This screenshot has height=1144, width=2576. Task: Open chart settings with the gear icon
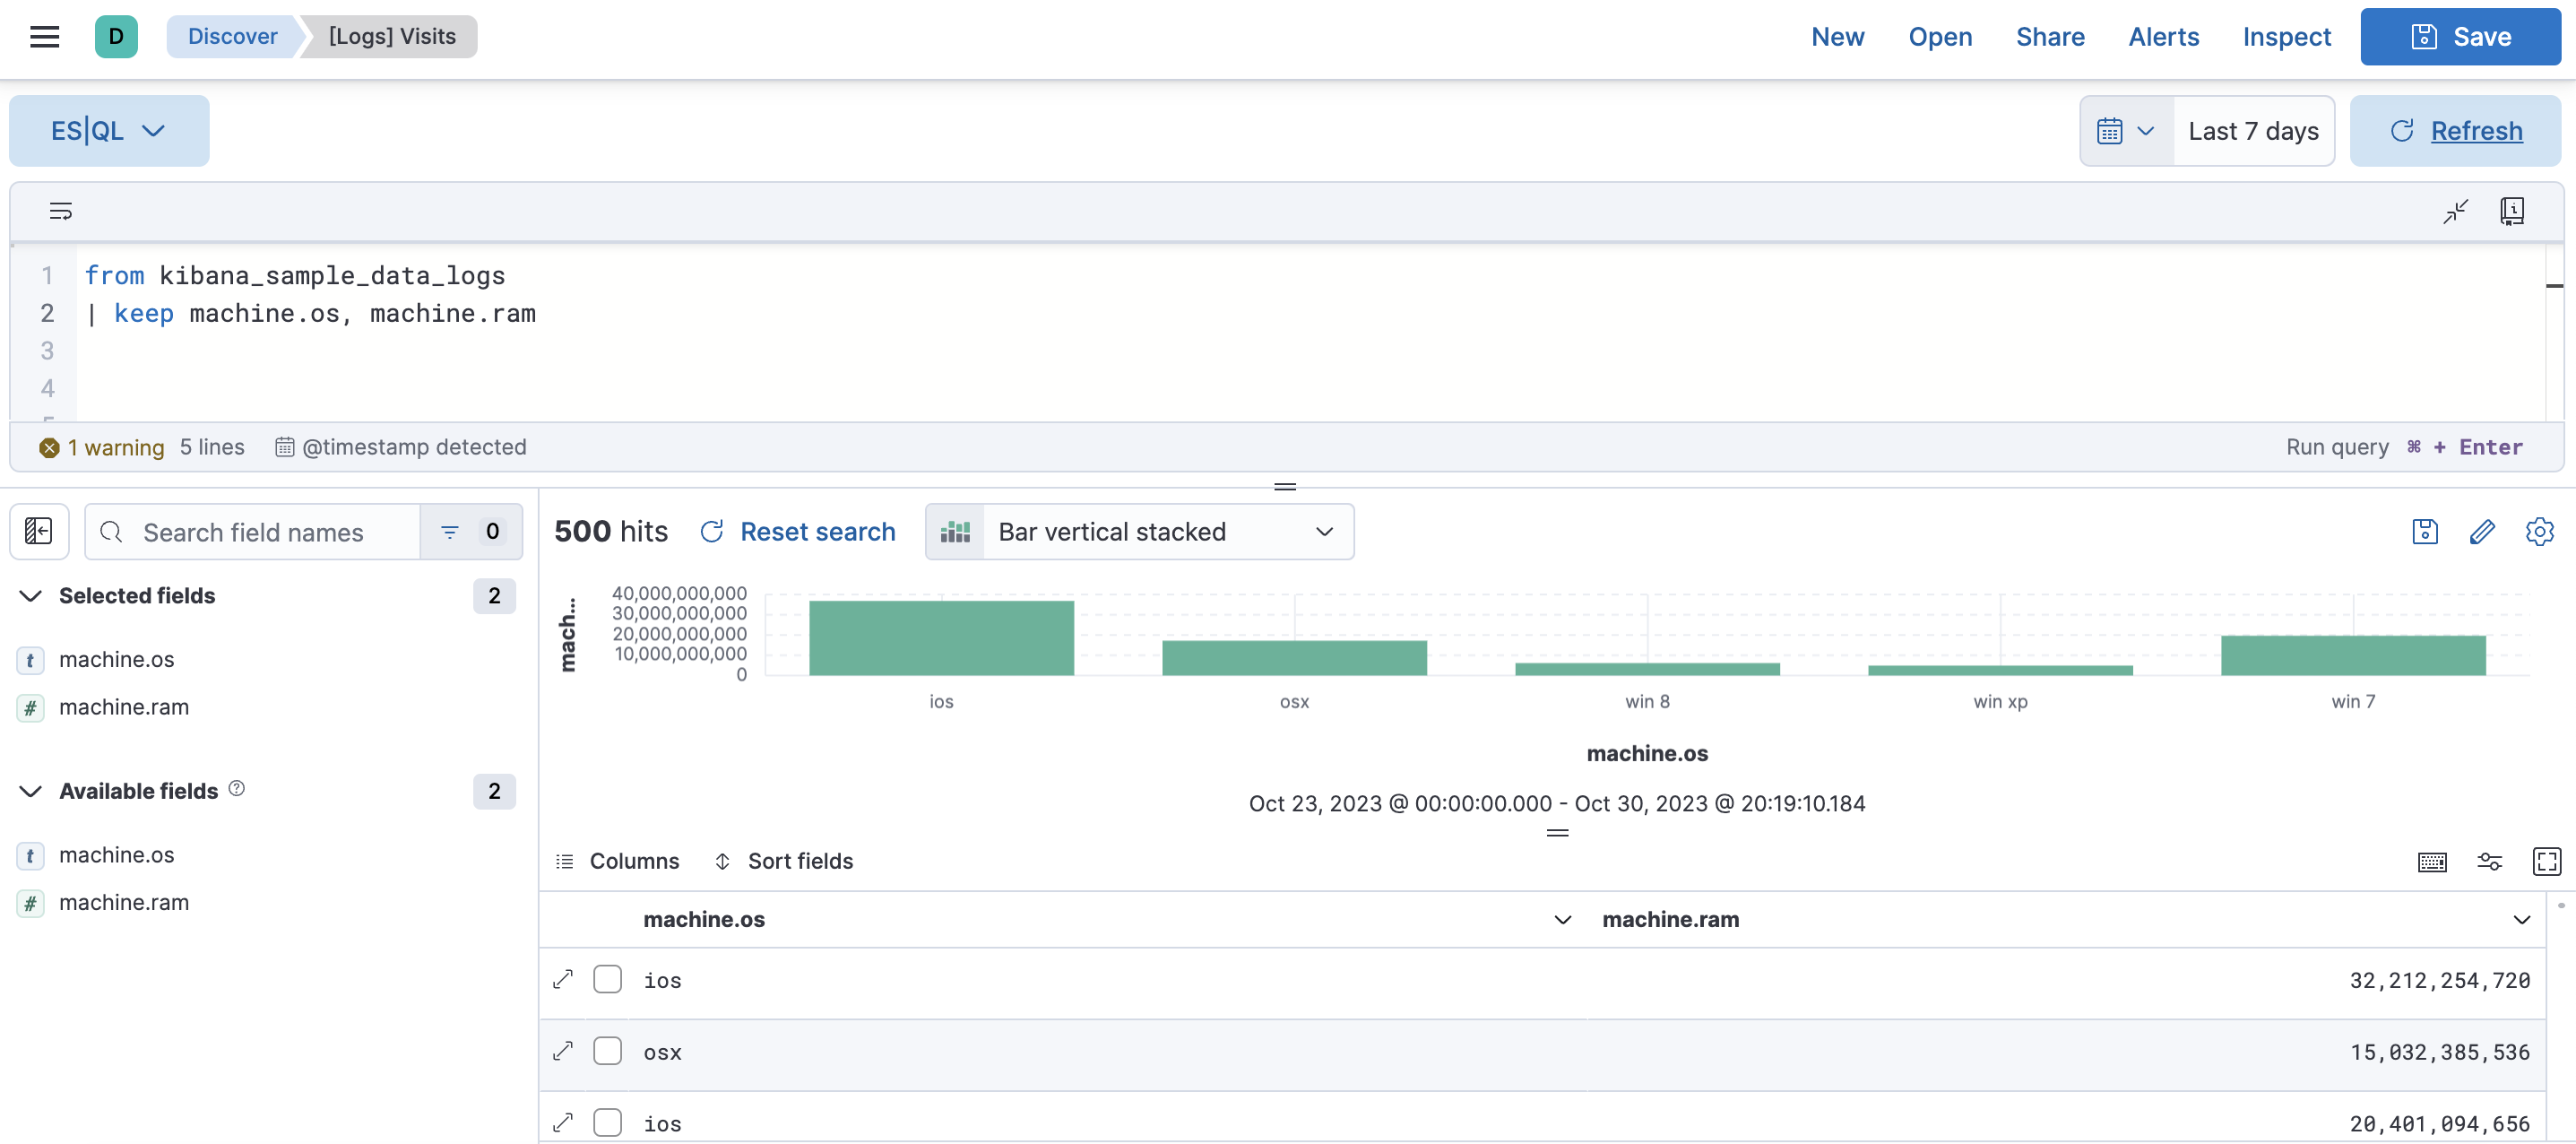(2541, 531)
